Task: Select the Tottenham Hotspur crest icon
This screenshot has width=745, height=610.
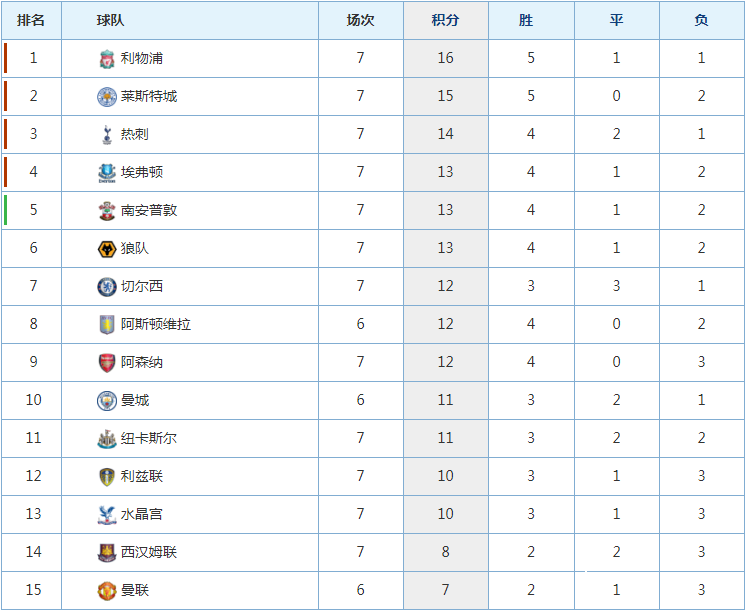Action: pyautogui.click(x=107, y=135)
